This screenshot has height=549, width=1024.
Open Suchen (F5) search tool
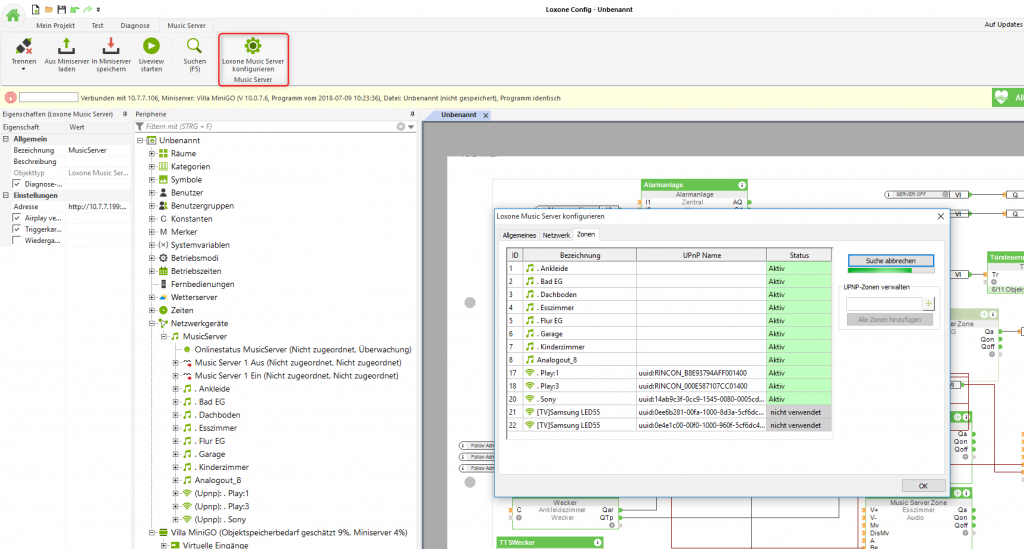tap(194, 45)
